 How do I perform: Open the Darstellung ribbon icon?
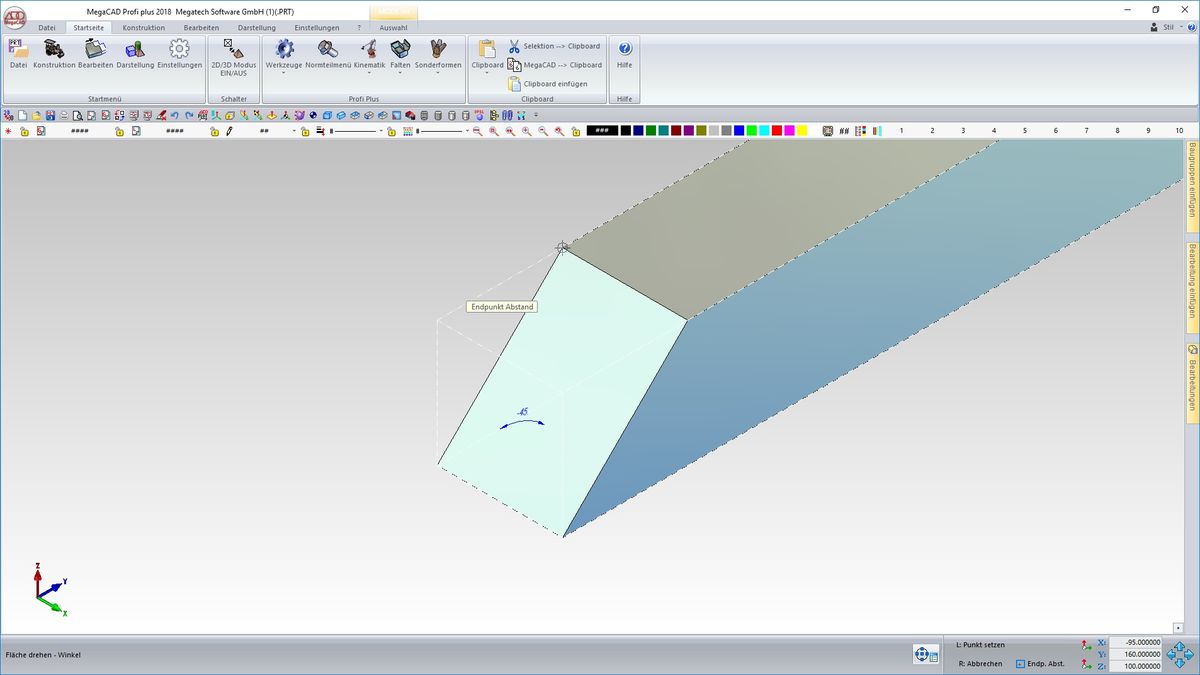pos(135,53)
